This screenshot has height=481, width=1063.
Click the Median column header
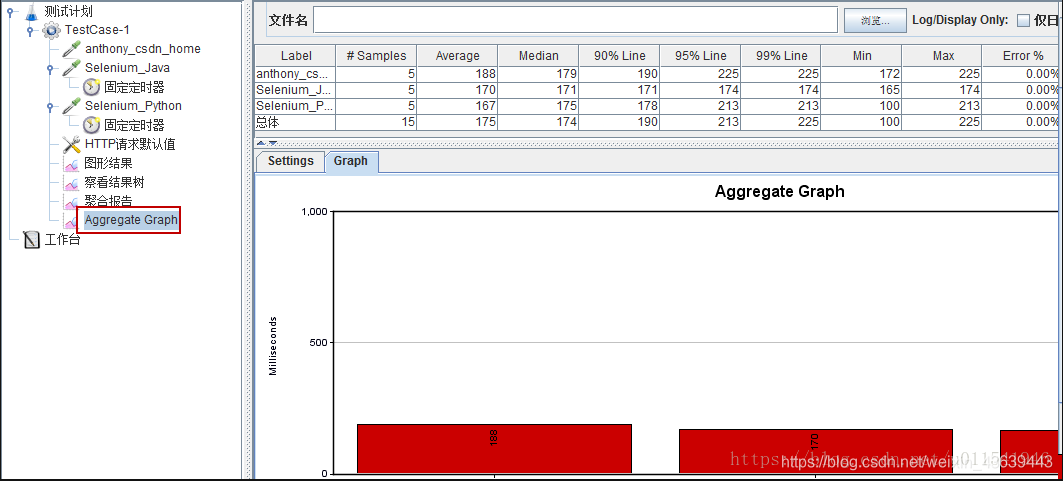538,56
